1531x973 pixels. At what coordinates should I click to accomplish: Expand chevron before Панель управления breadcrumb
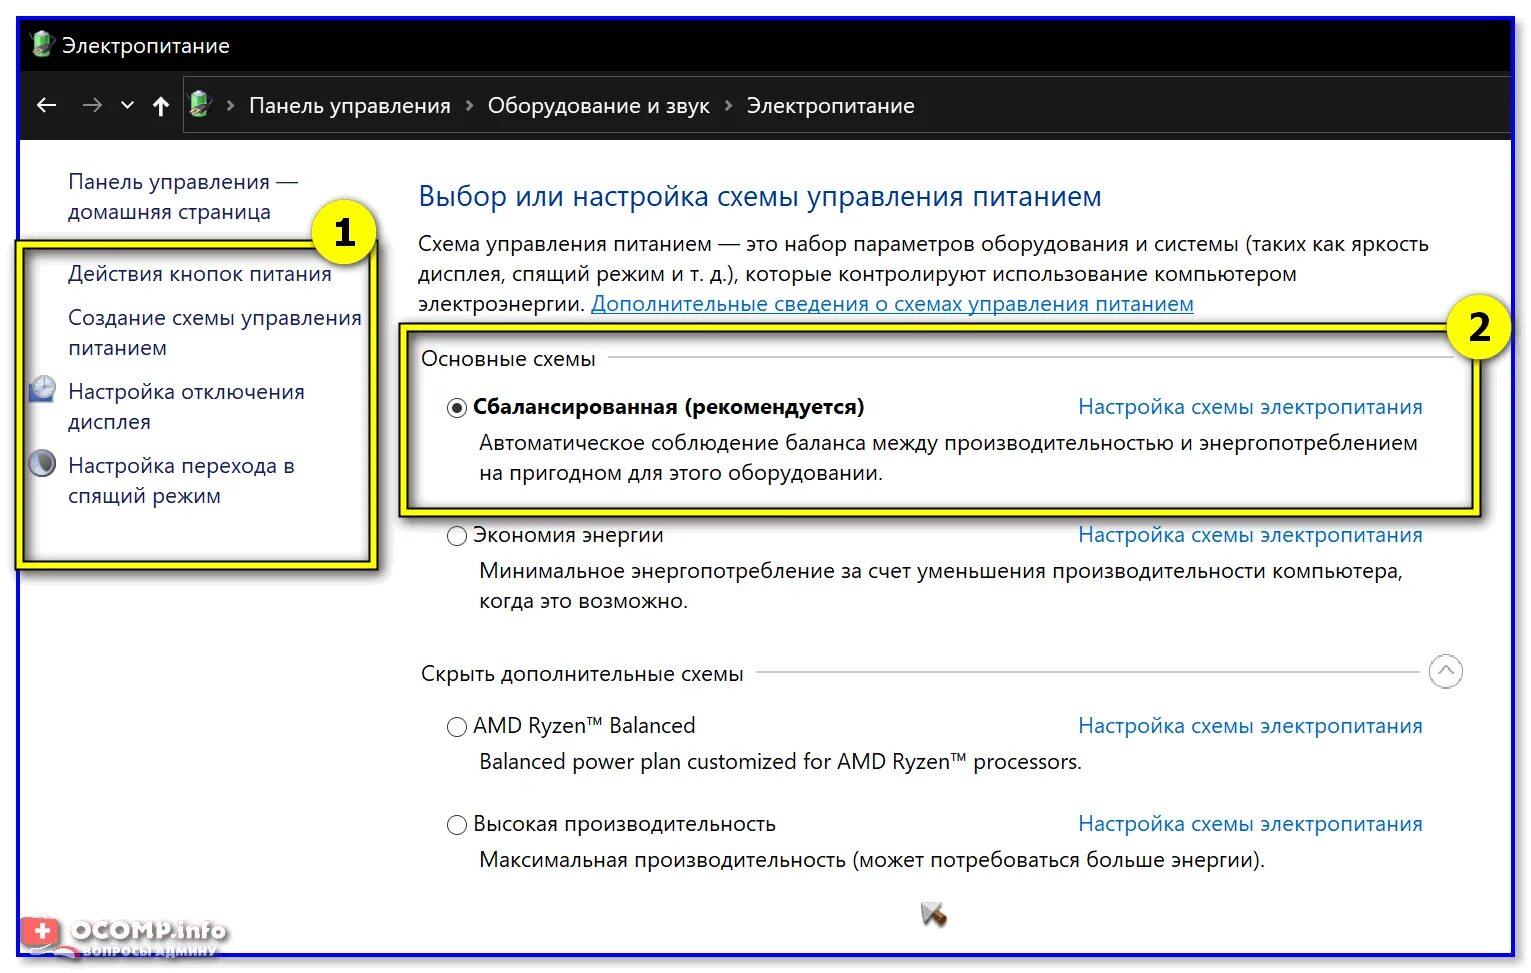point(231,105)
